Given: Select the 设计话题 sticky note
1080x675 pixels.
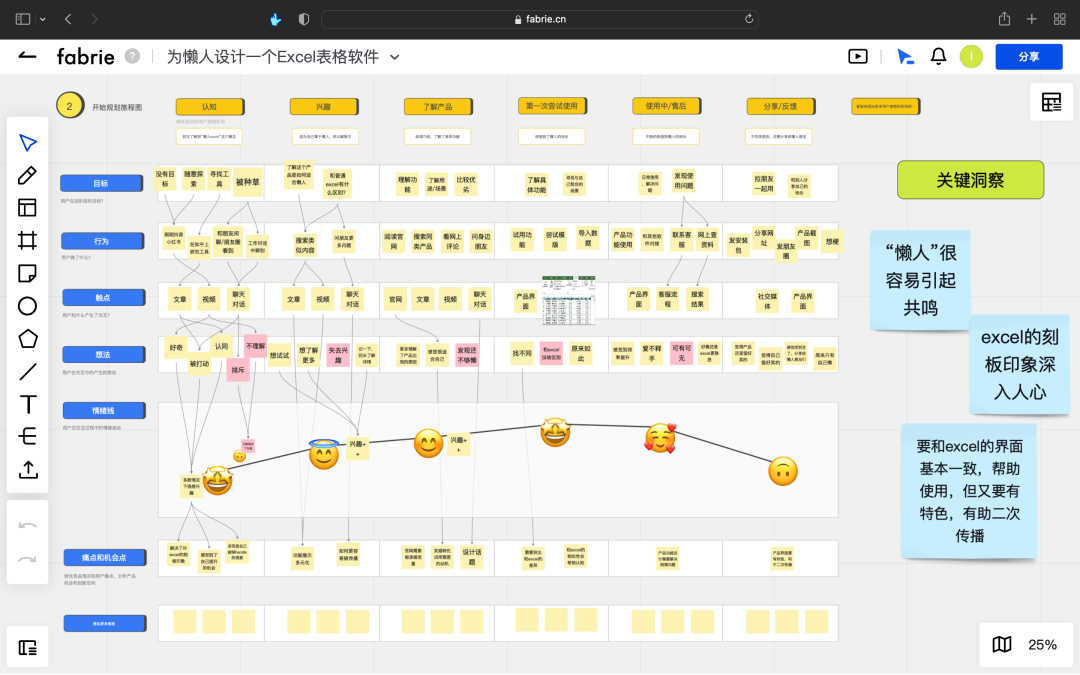Looking at the screenshot, I should point(472,557).
